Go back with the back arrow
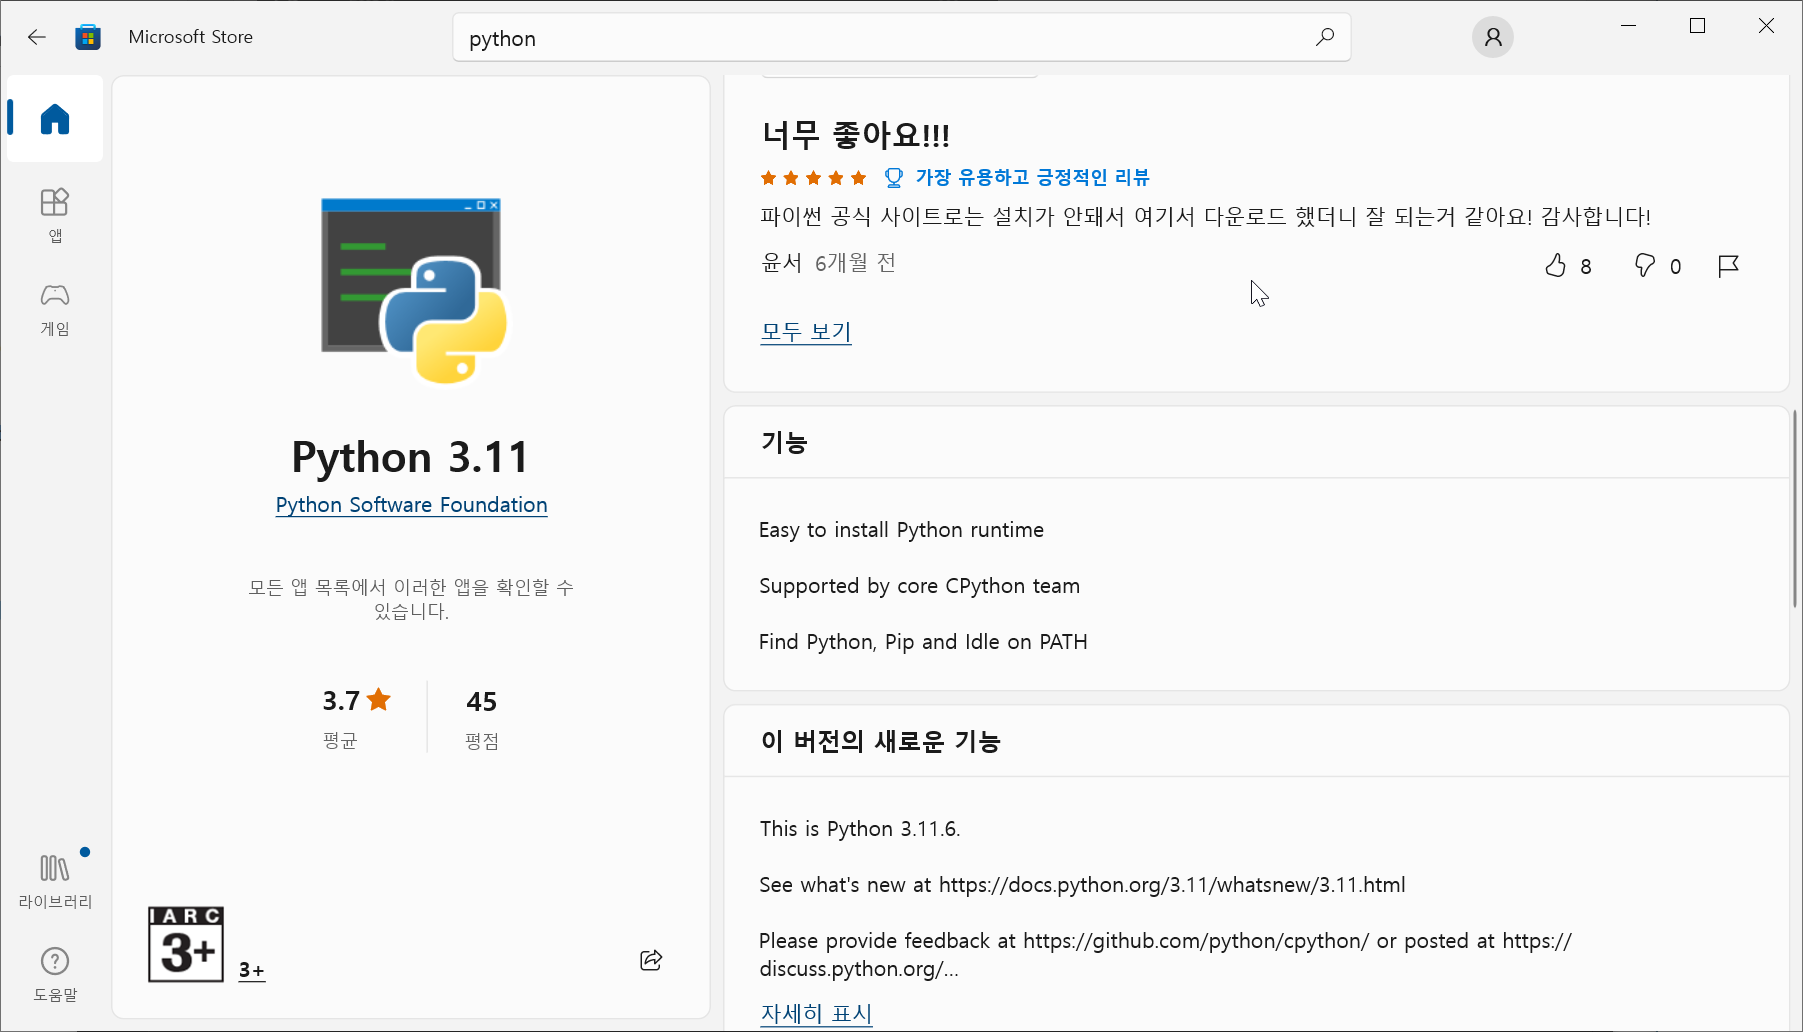1803x1032 pixels. click(x=37, y=37)
